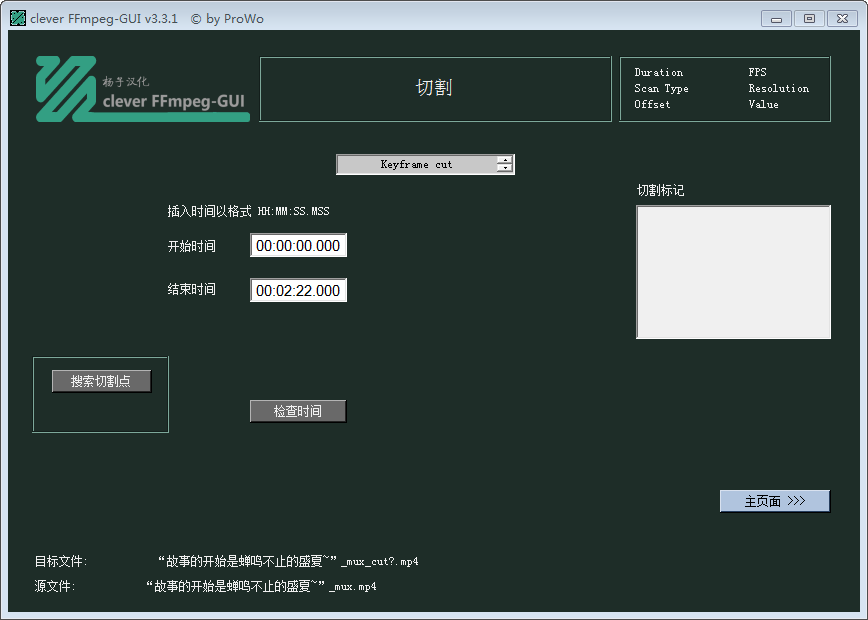Image resolution: width=868 pixels, height=620 pixels.
Task: Click the 检查时间 button
Action: pos(298,411)
